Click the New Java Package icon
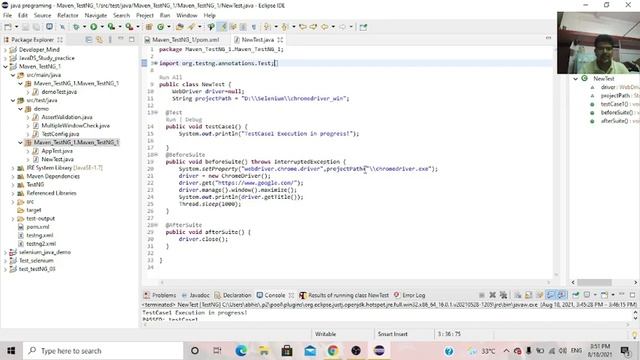640x360 pixels. pos(149,27)
